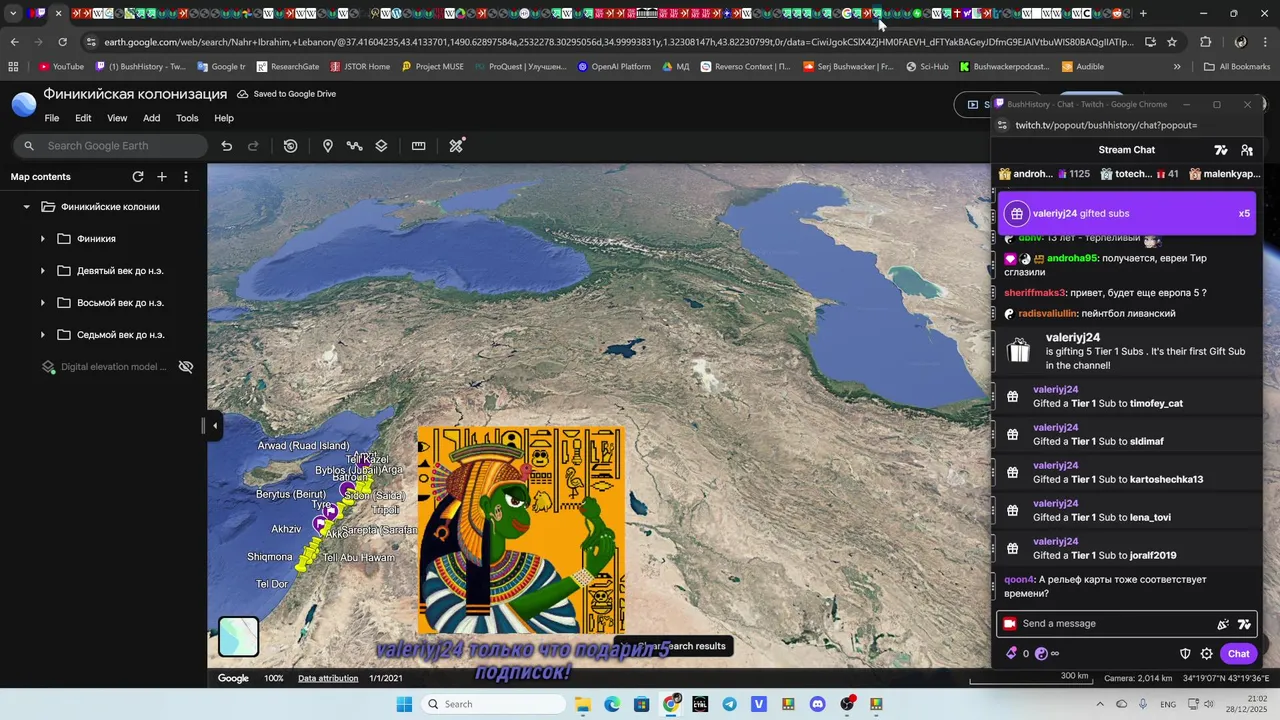The height and width of the screenshot is (720, 1280).
Task: Click the moderator shield icon in chat
Action: (x=1185, y=654)
